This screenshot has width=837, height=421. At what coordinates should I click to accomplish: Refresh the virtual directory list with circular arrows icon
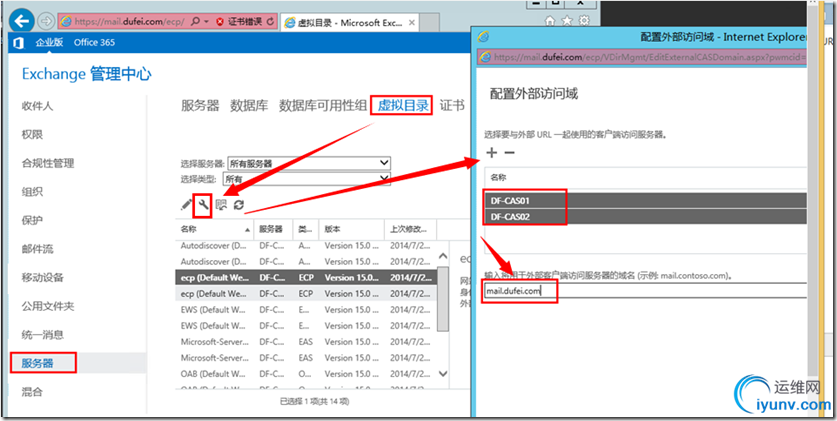click(239, 204)
